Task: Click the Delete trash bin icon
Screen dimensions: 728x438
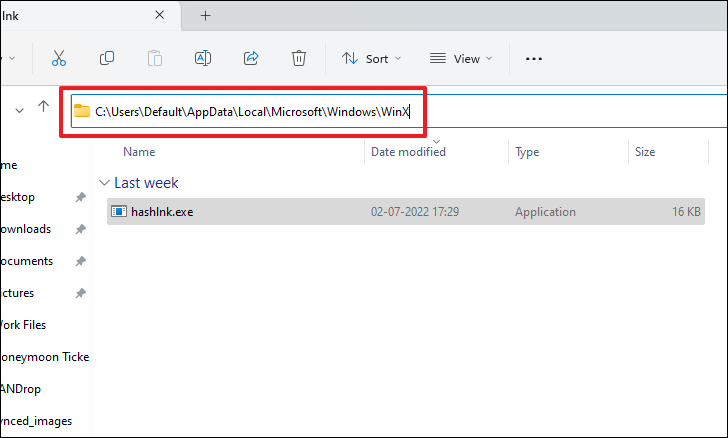Action: click(299, 59)
